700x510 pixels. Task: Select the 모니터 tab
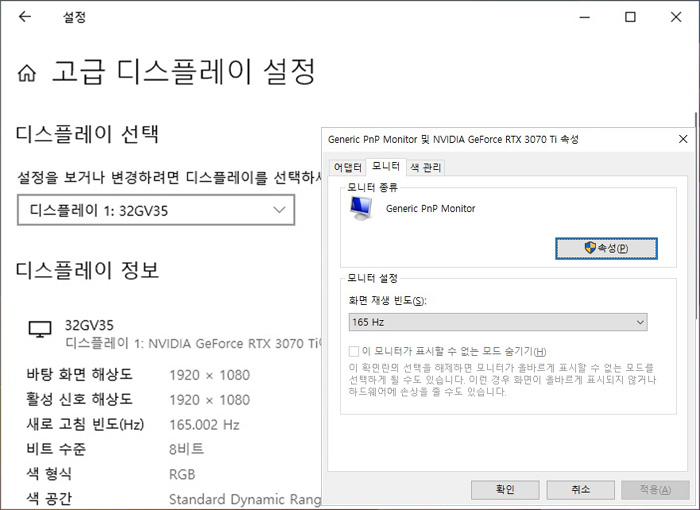pyautogui.click(x=385, y=167)
